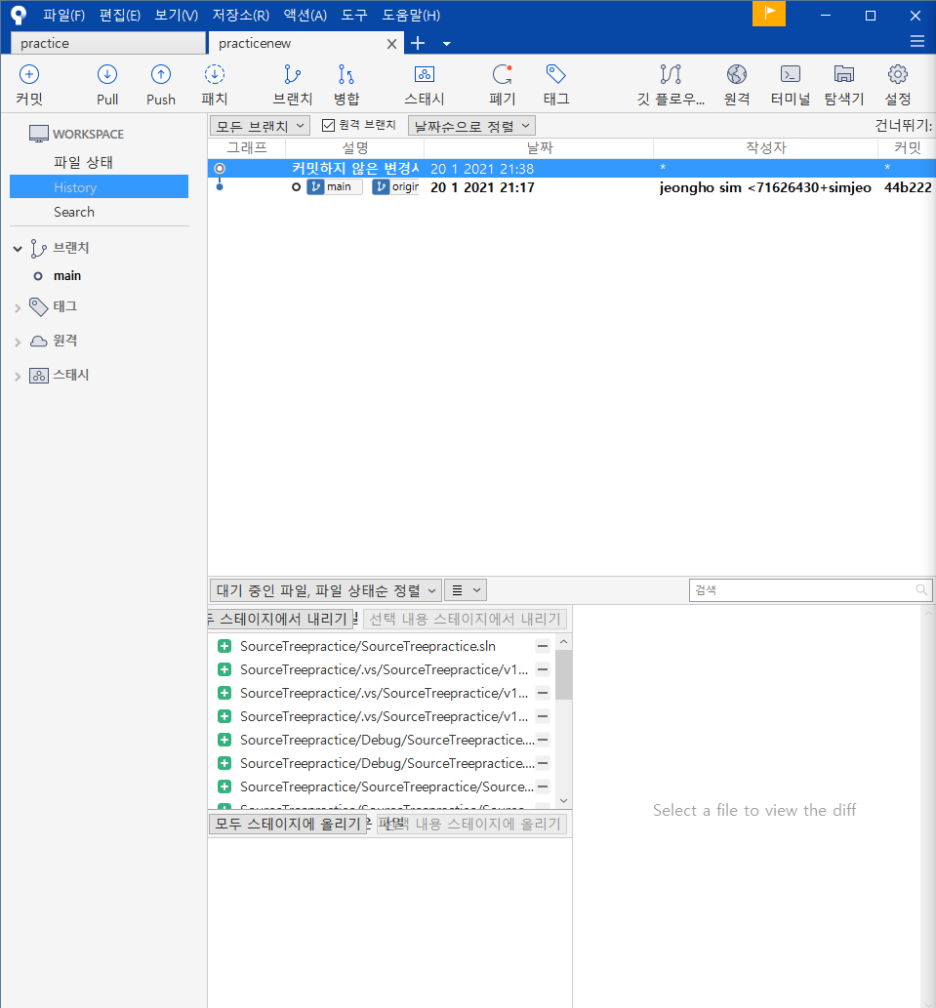Close the practicenew tab
Image resolution: width=936 pixels, height=1008 pixels.
pos(392,44)
